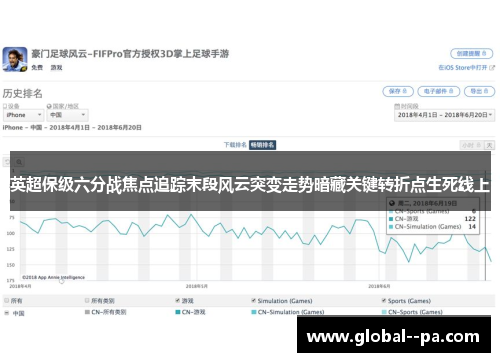Click the 2018年6月 axis label
The width and height of the screenshot is (500, 362).
(379, 286)
